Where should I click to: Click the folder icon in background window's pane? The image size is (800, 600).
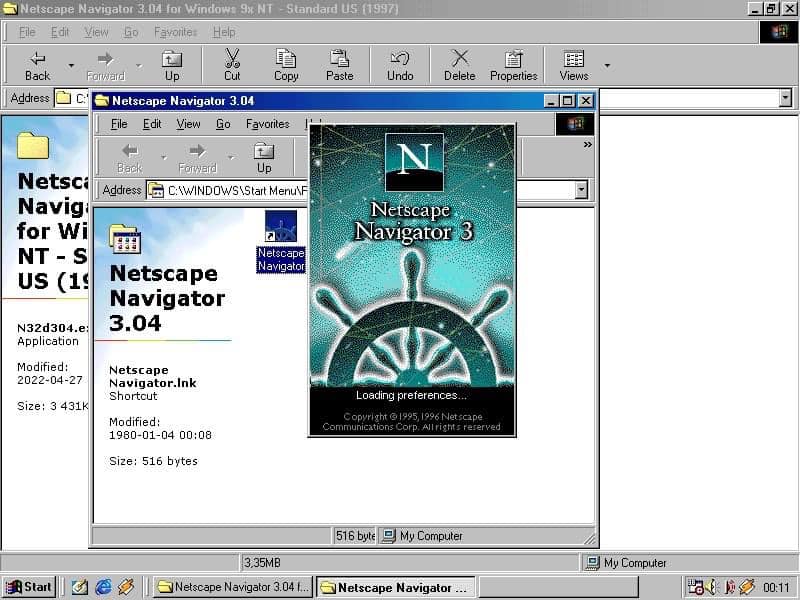pos(33,146)
